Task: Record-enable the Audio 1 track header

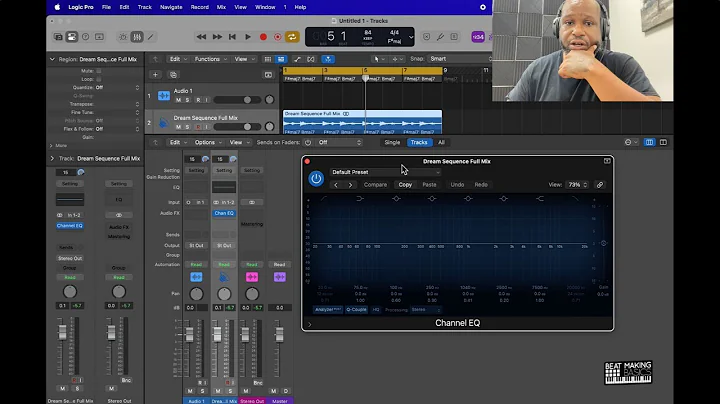Action: pos(198,100)
